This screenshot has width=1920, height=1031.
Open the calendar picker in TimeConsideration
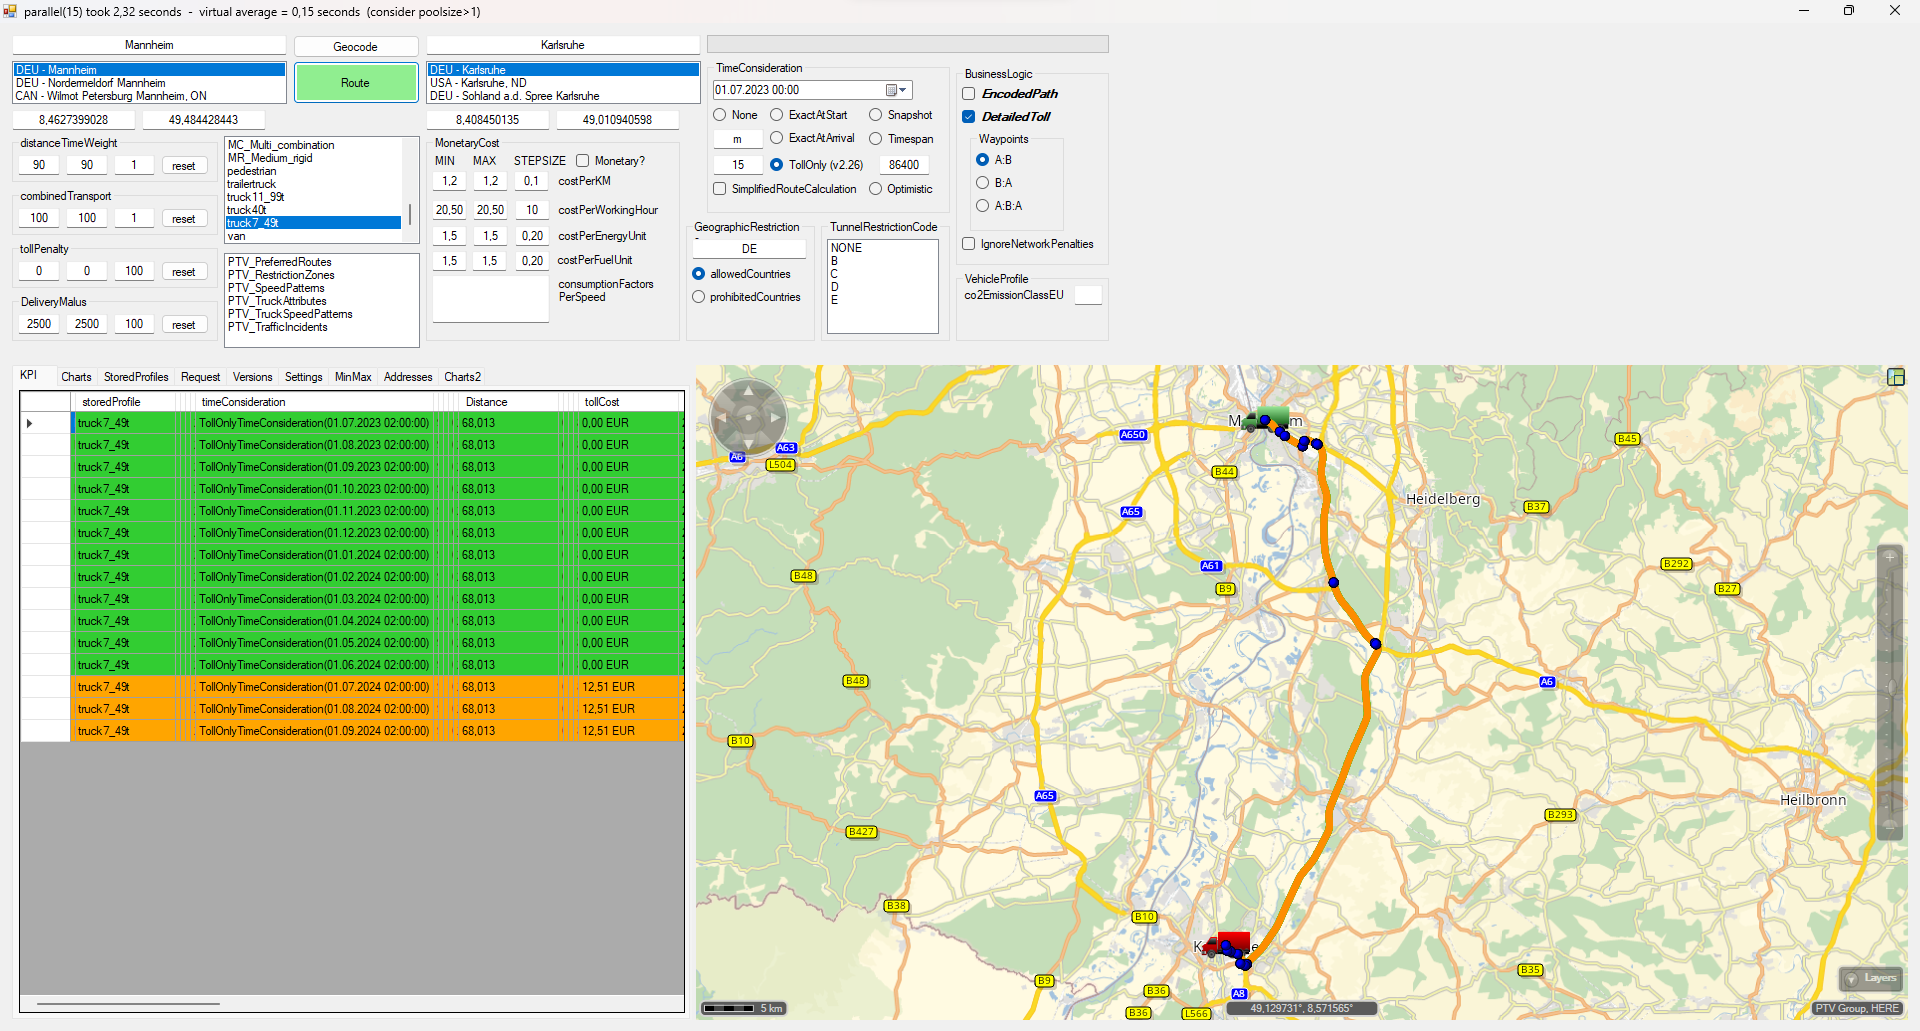(895, 90)
